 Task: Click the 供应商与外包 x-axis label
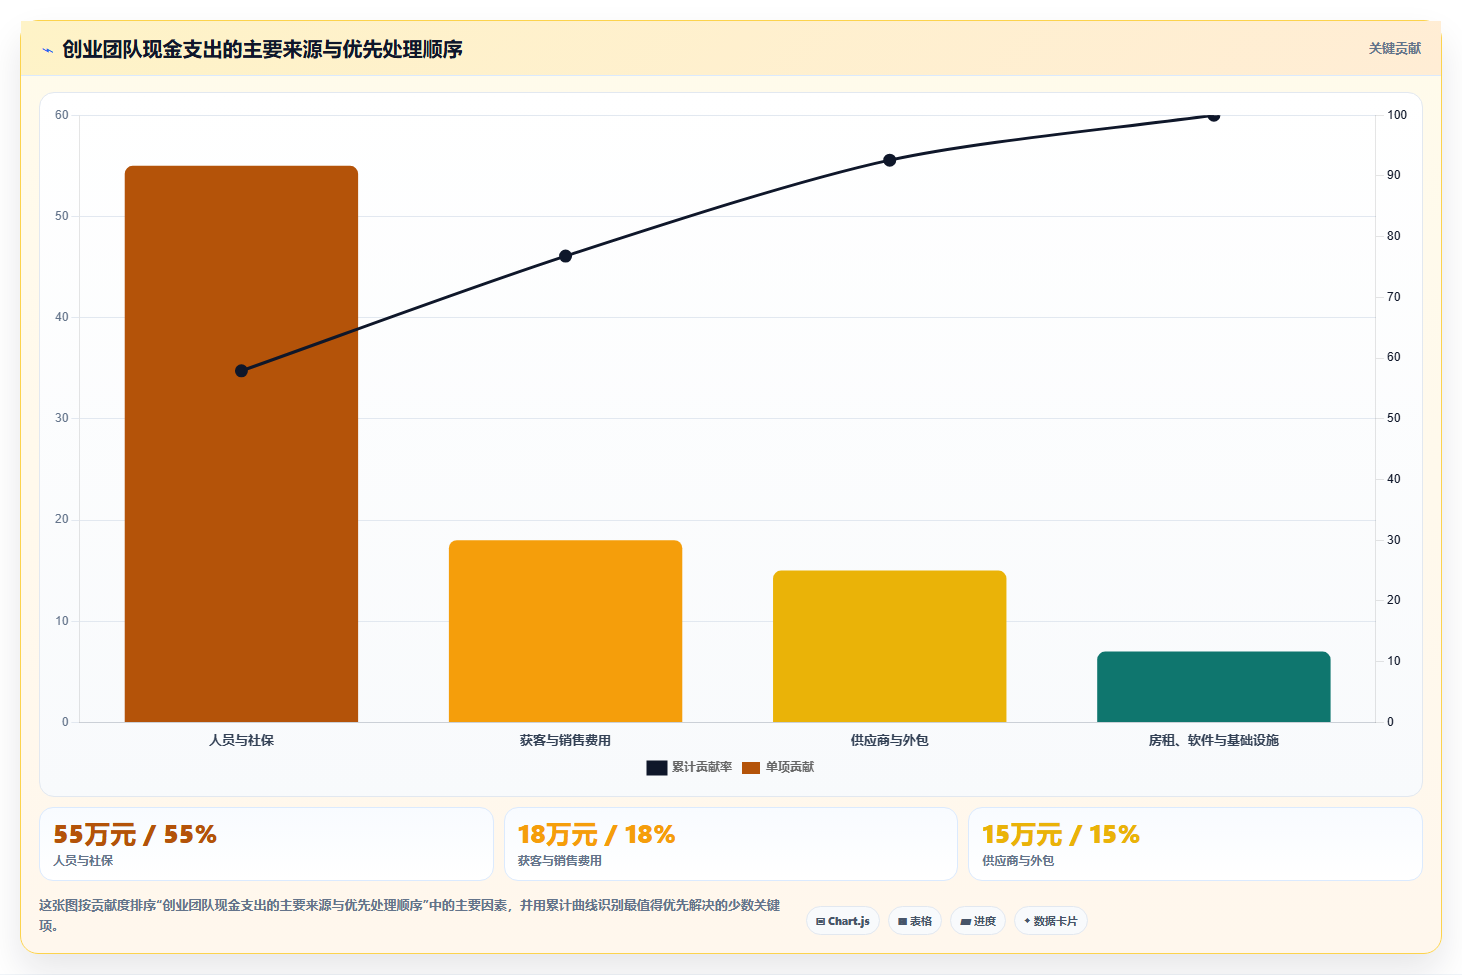click(889, 740)
